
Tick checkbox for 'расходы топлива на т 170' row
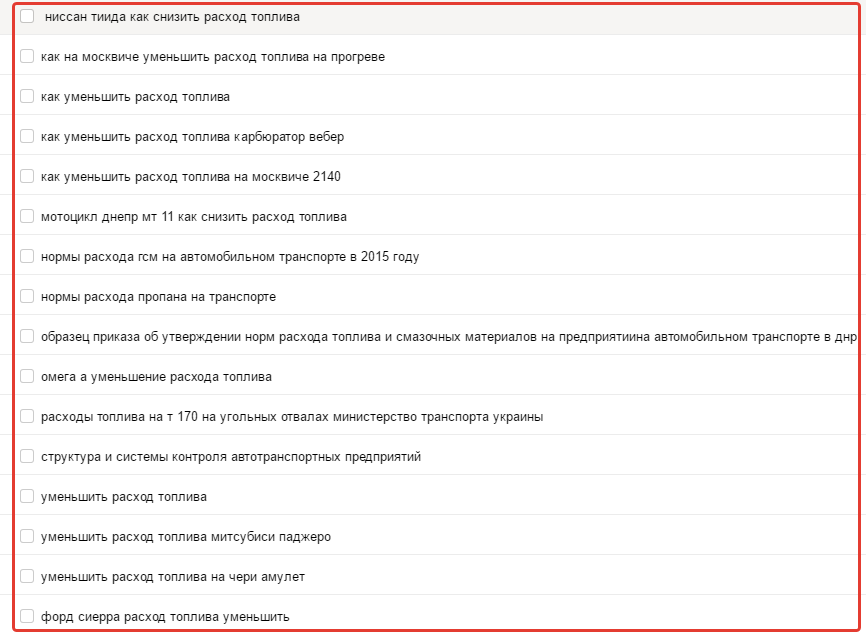27,416
